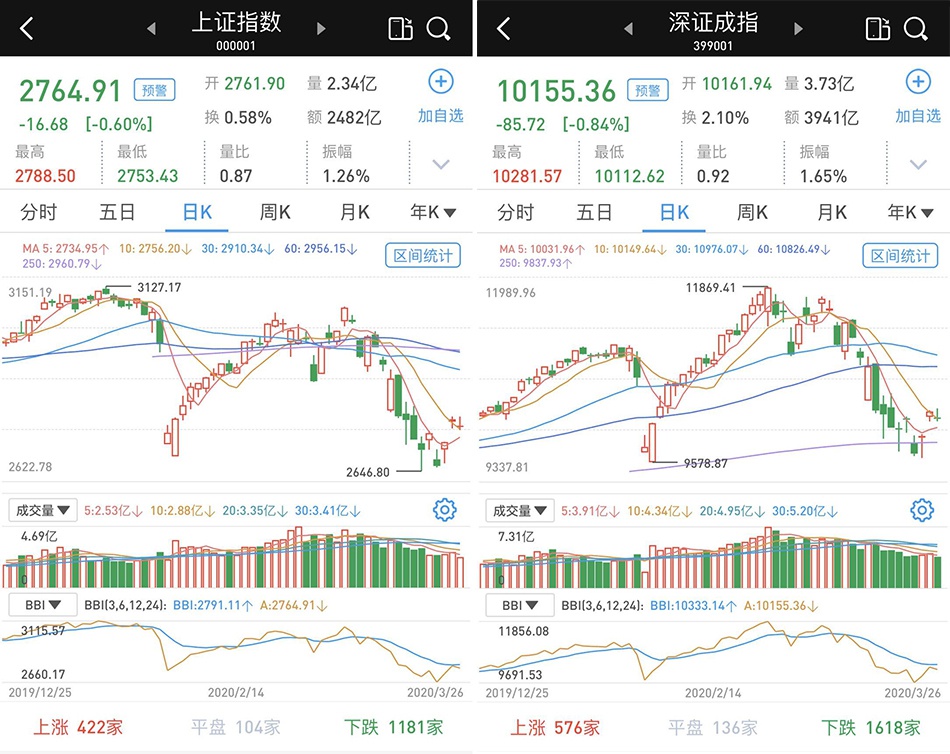Open 区间统计 on 深证成指 chart
This screenshot has height=754, width=950.
pos(900,255)
